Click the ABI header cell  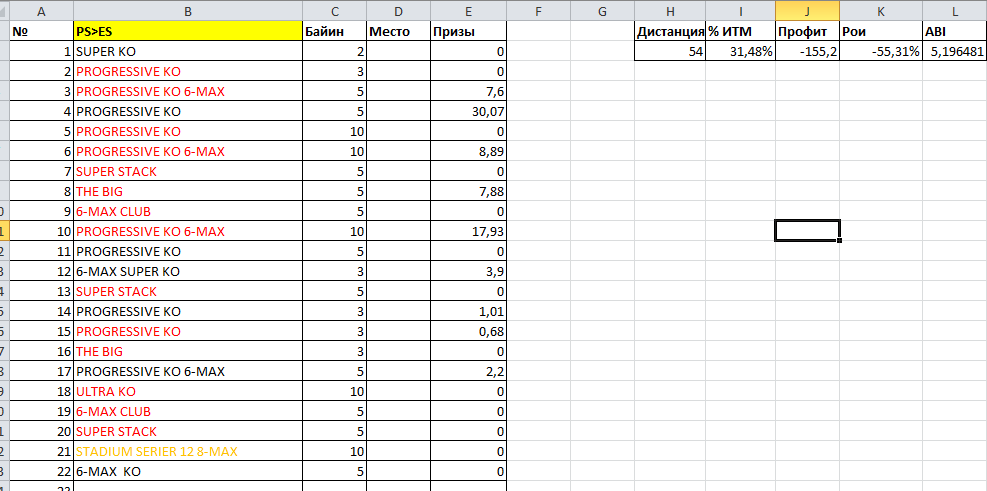(954, 31)
